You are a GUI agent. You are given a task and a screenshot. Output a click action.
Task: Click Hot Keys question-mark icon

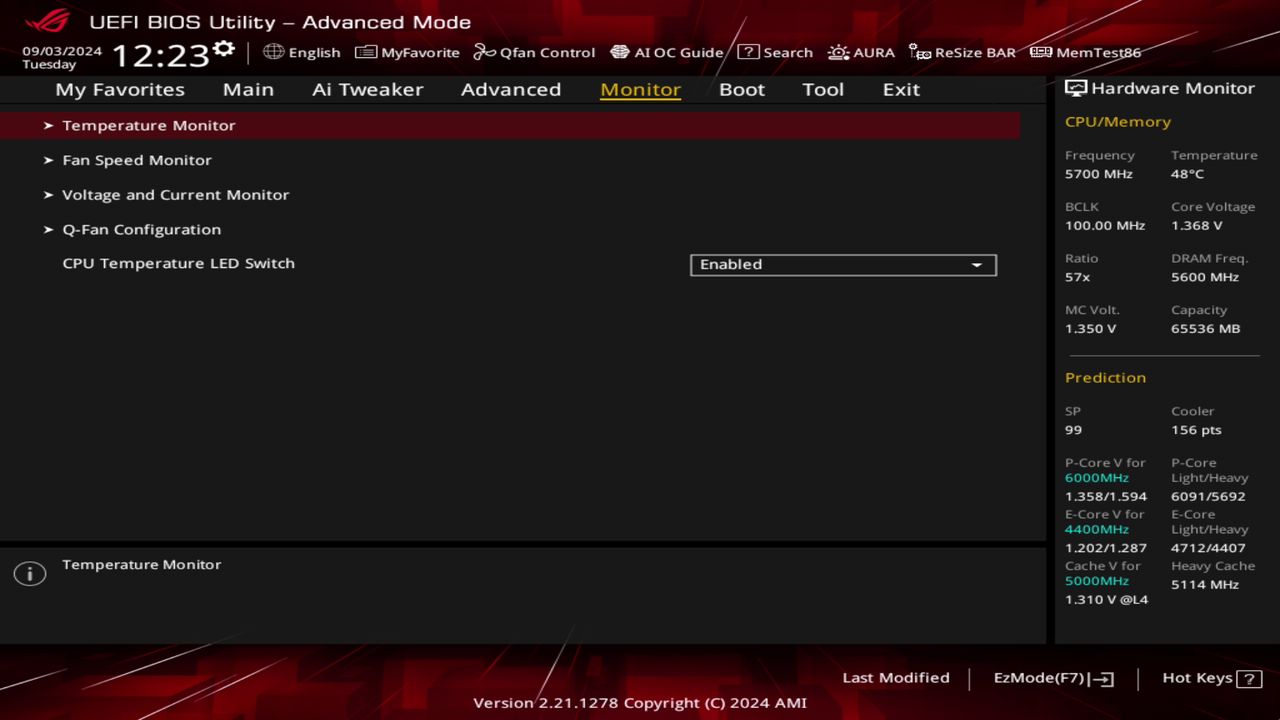[1249, 679]
